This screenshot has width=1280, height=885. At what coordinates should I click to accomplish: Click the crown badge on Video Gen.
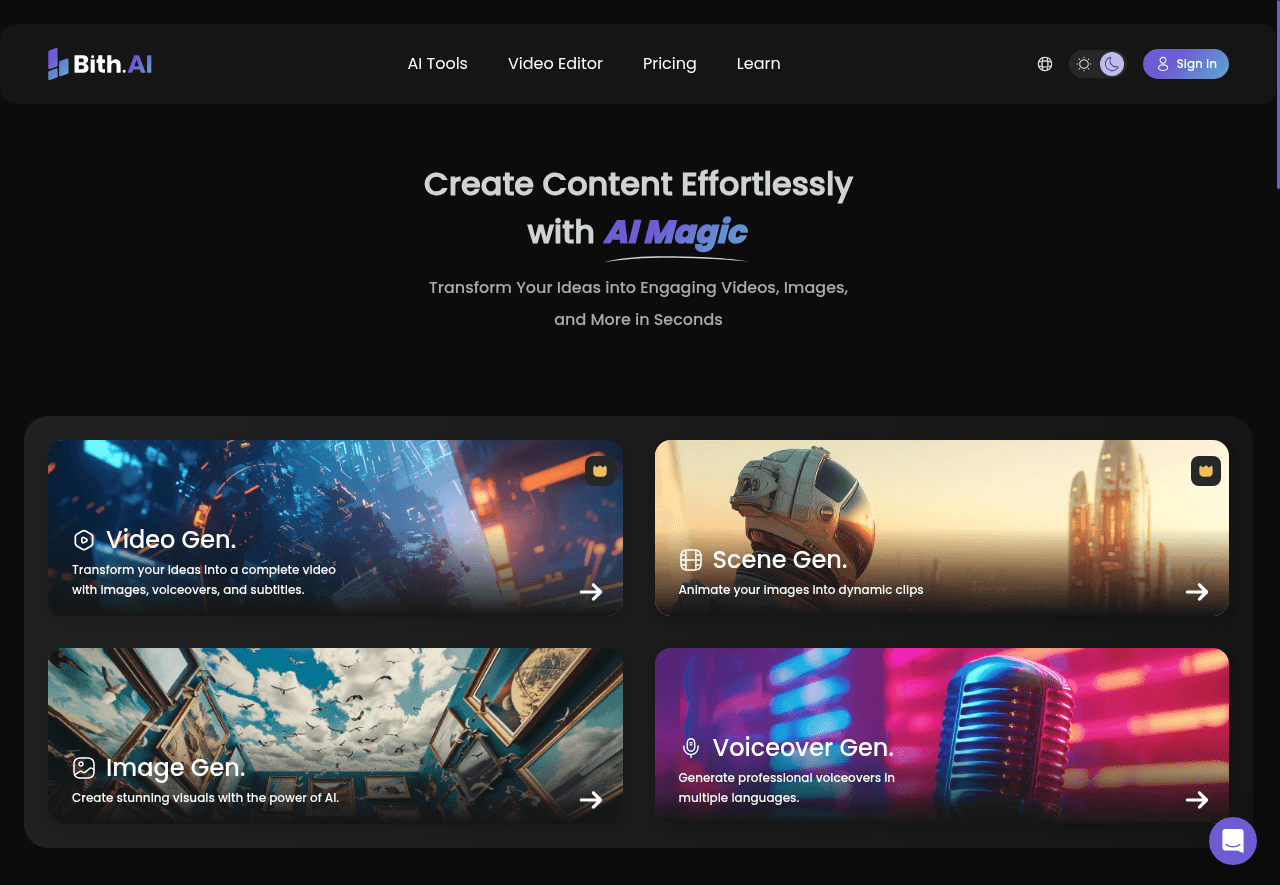[600, 470]
